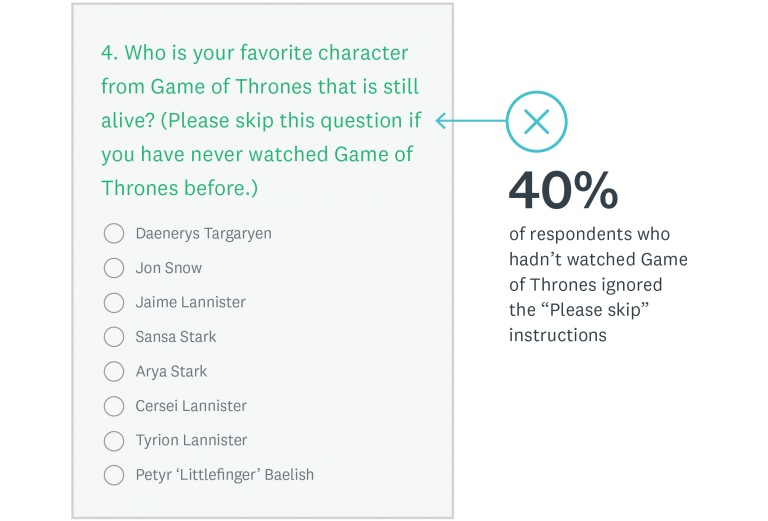Screen dimensions: 768x521
Task: Click the "Arya Stark" answer label text
Action: click(171, 371)
